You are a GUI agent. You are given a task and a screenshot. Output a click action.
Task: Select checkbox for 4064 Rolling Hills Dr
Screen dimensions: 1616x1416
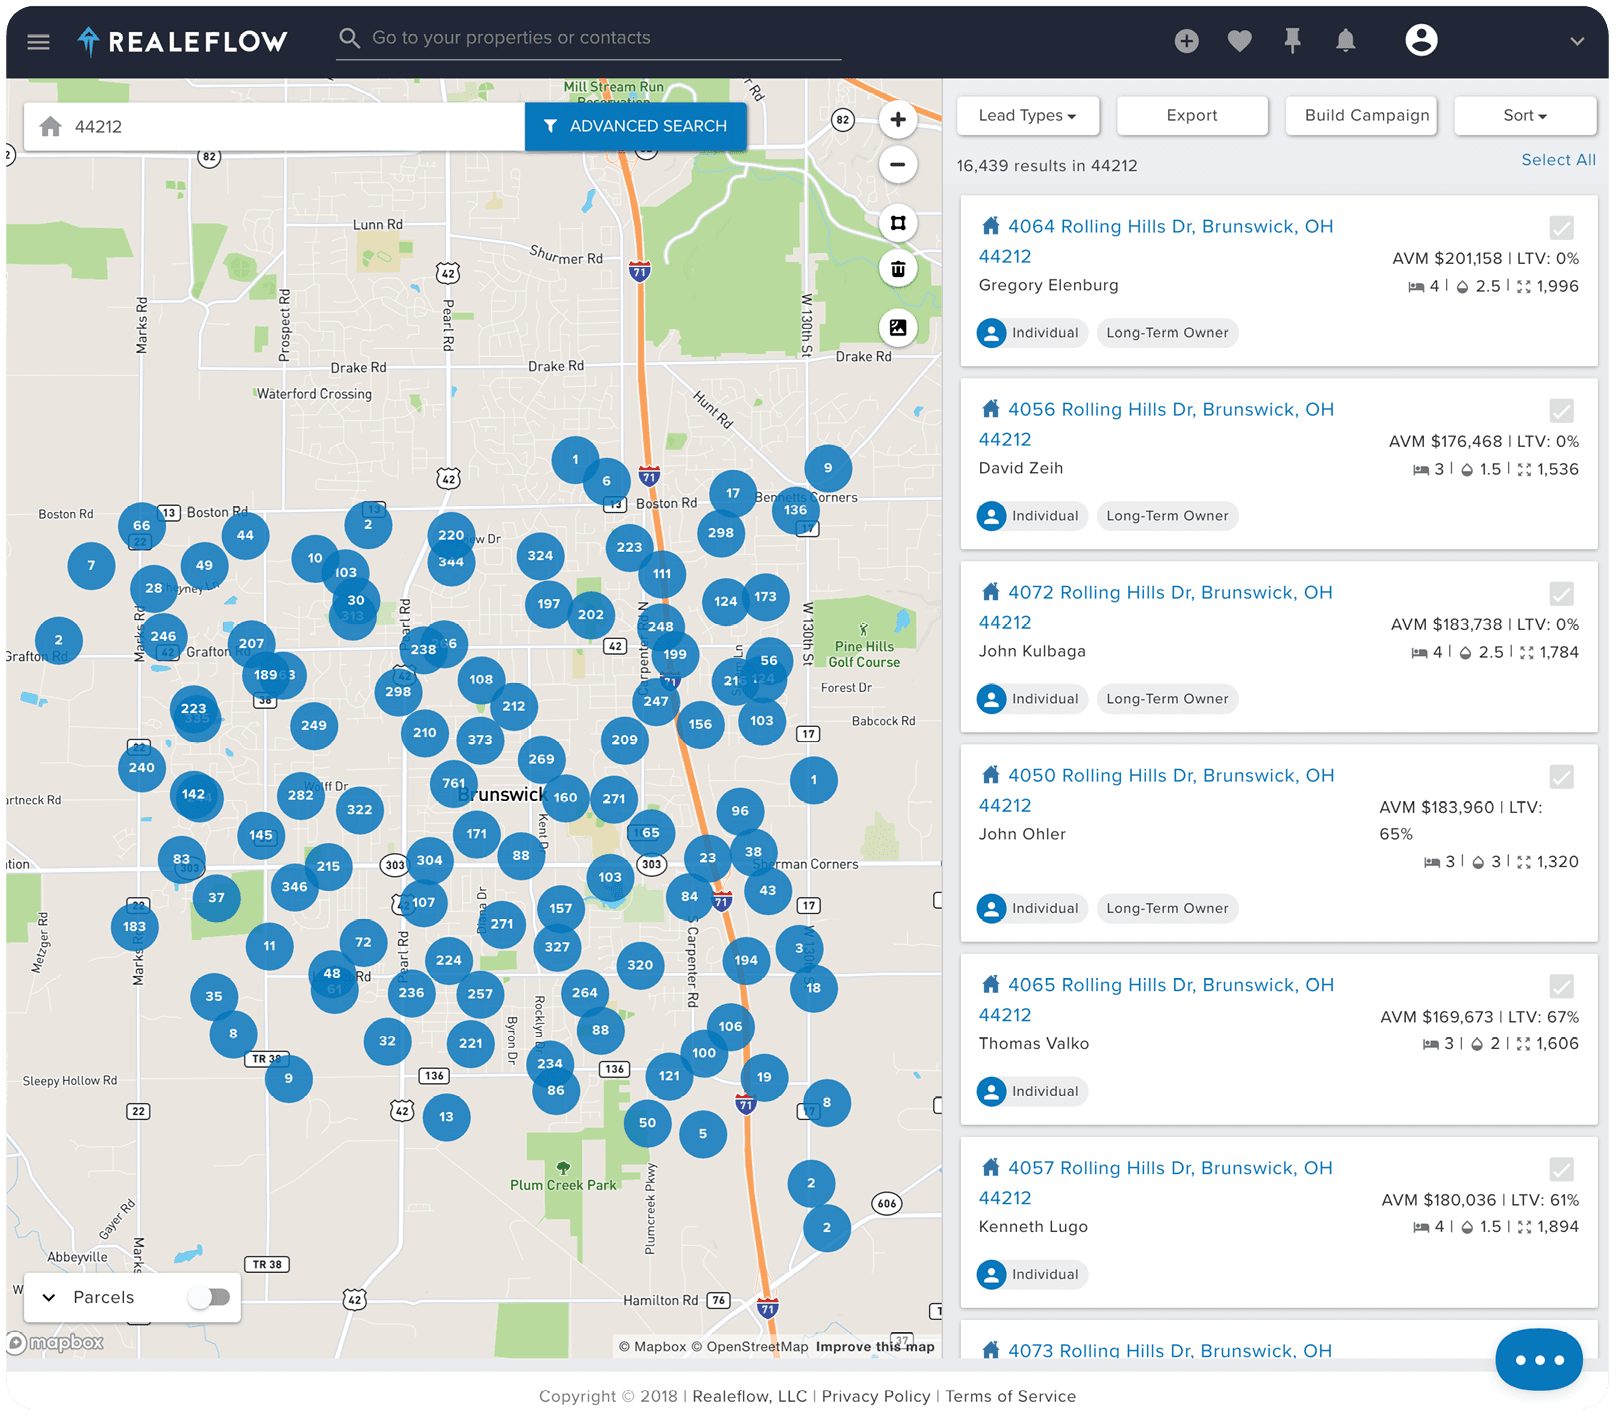[x=1562, y=228]
